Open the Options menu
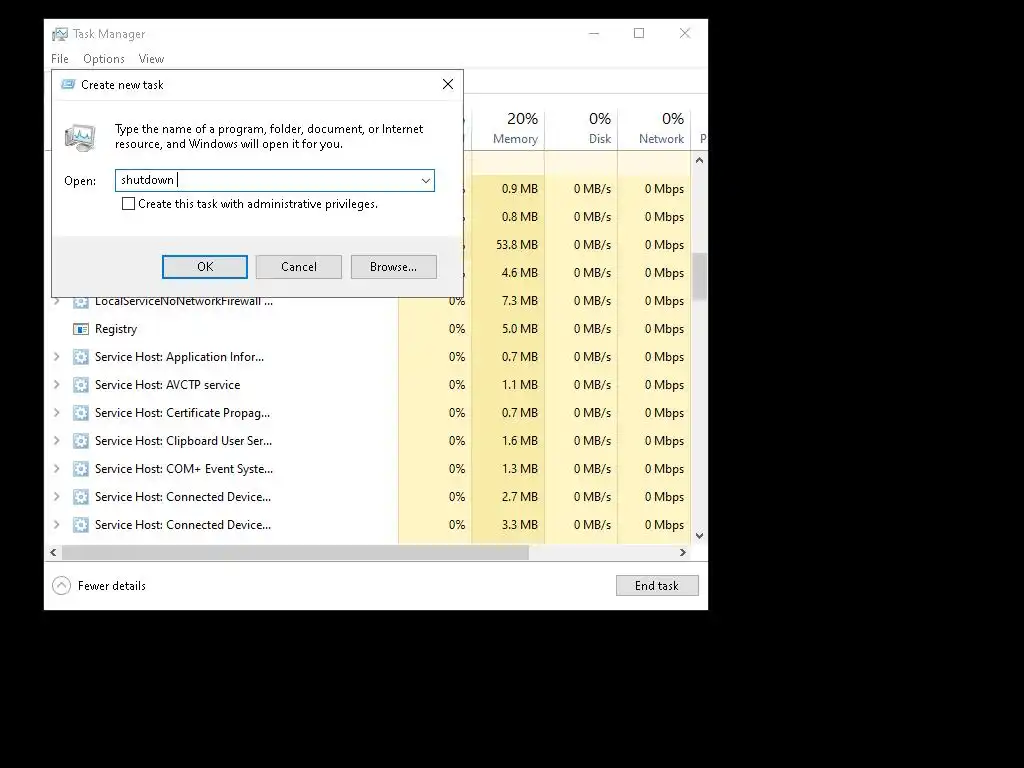This screenshot has width=1024, height=768. (x=104, y=59)
